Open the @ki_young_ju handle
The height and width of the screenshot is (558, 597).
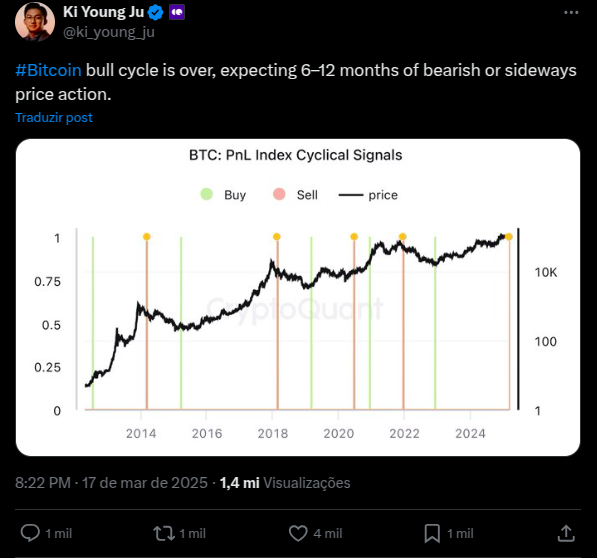point(109,32)
